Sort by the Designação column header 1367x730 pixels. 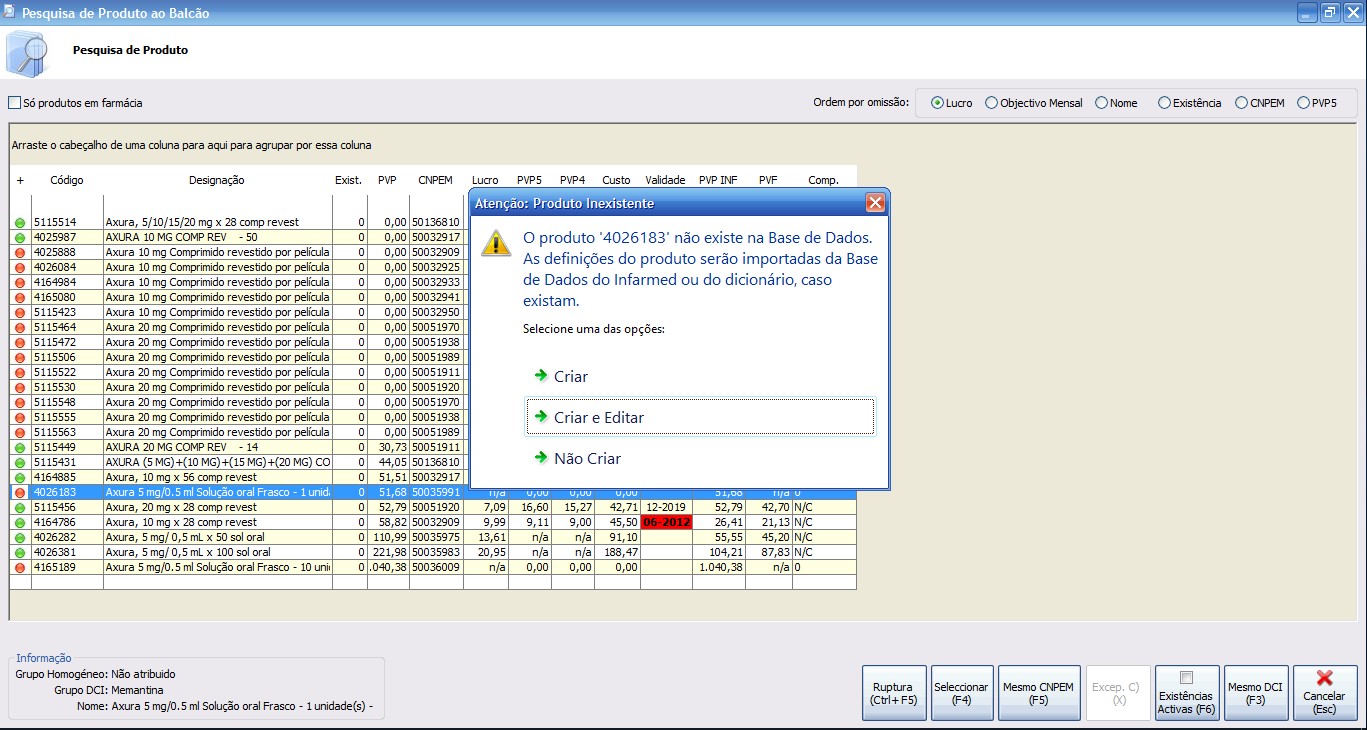(x=216, y=180)
